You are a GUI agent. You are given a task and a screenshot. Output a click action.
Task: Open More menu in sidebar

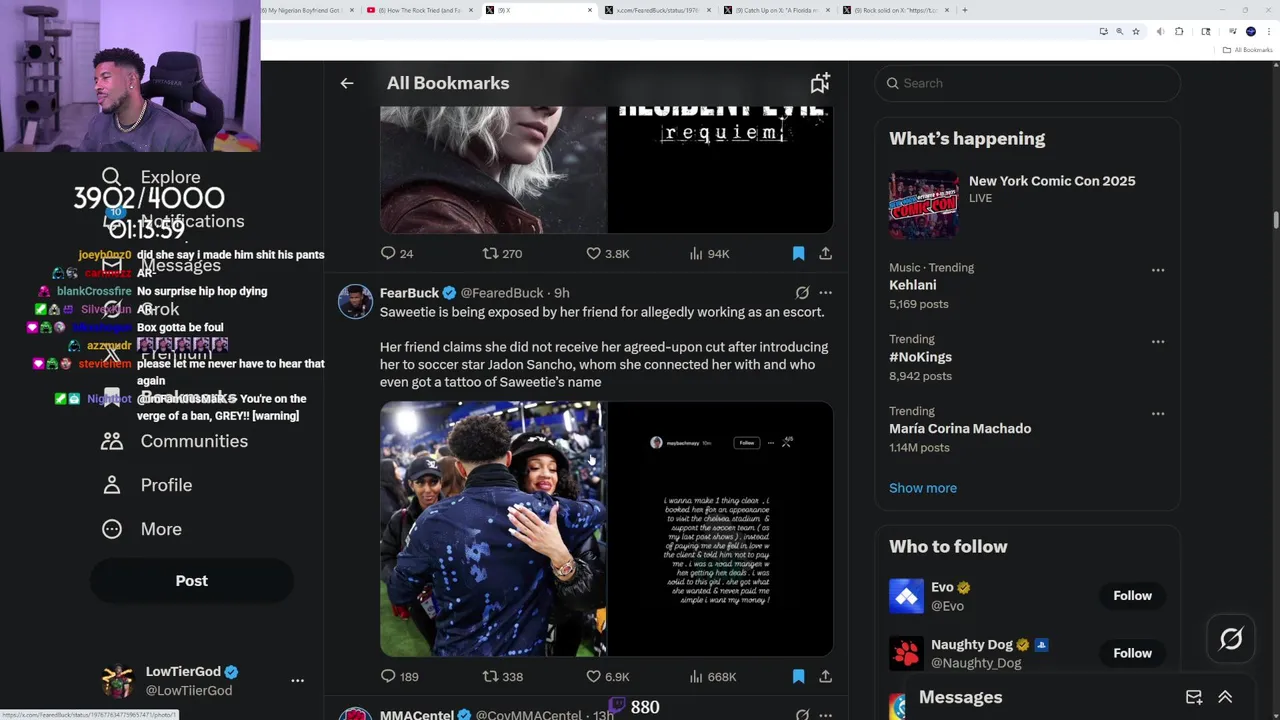click(142, 529)
